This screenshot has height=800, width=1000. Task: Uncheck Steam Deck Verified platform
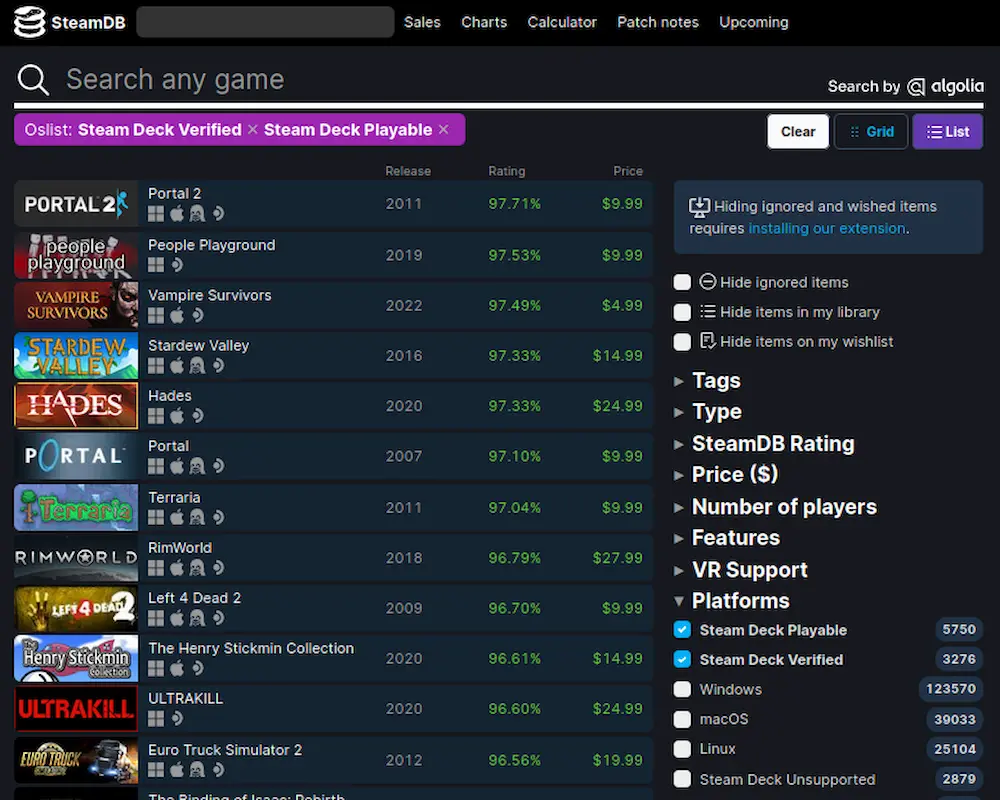pyautogui.click(x=682, y=659)
